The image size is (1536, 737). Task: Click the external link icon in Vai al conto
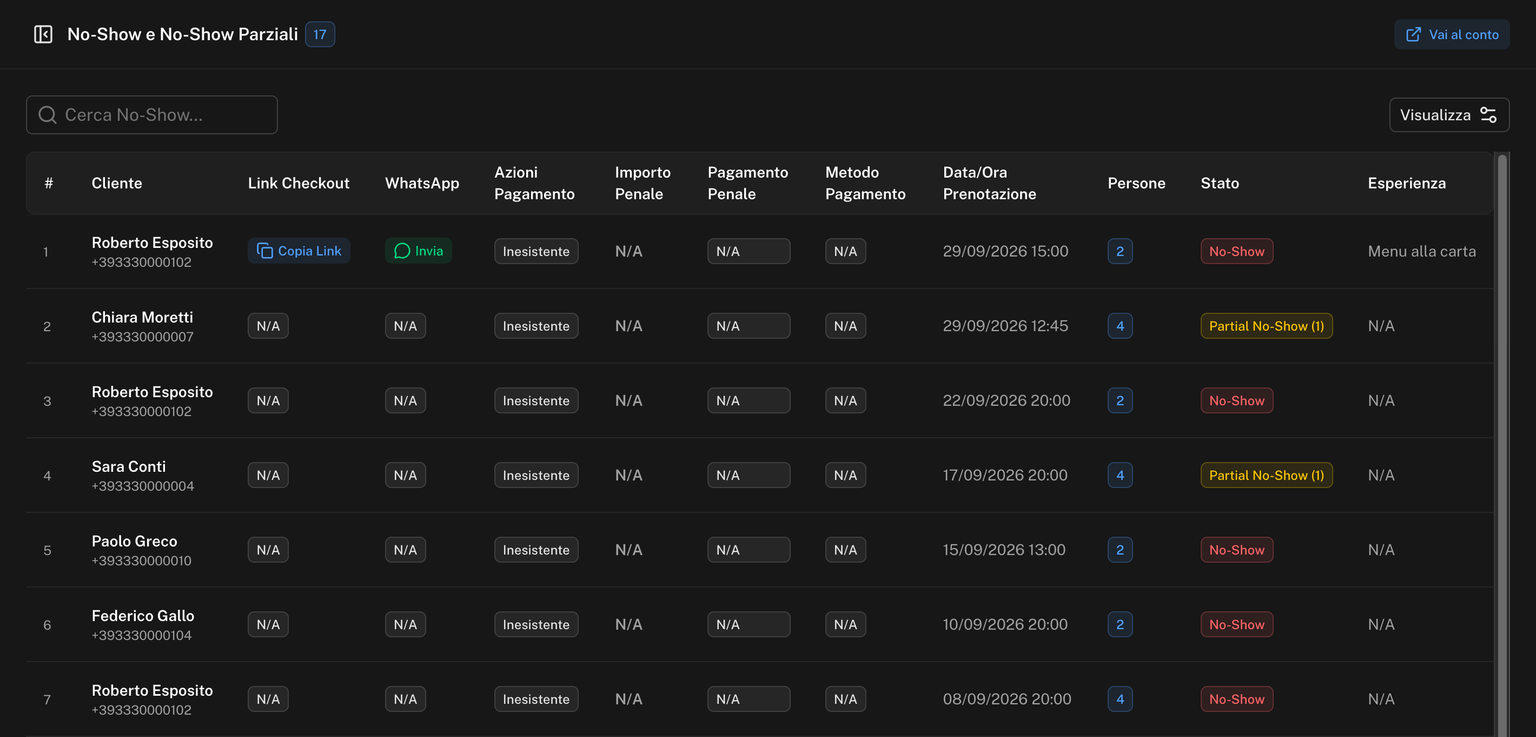[1413, 35]
